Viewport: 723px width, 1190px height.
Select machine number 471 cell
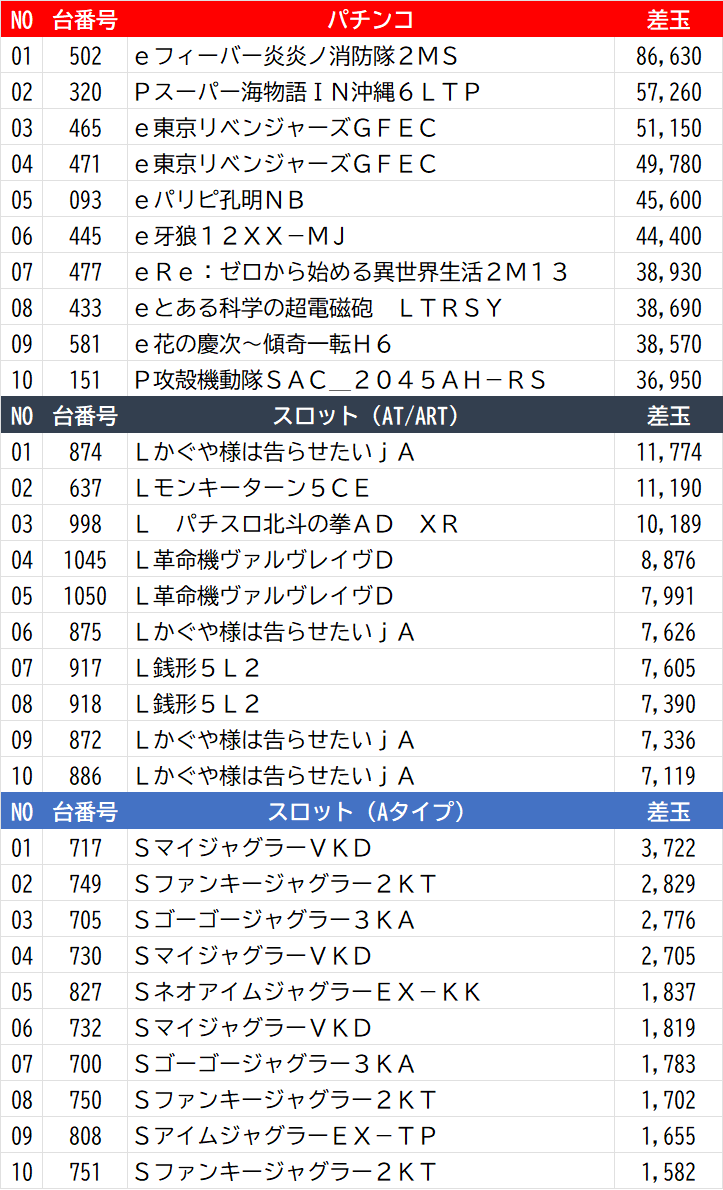(x=85, y=164)
